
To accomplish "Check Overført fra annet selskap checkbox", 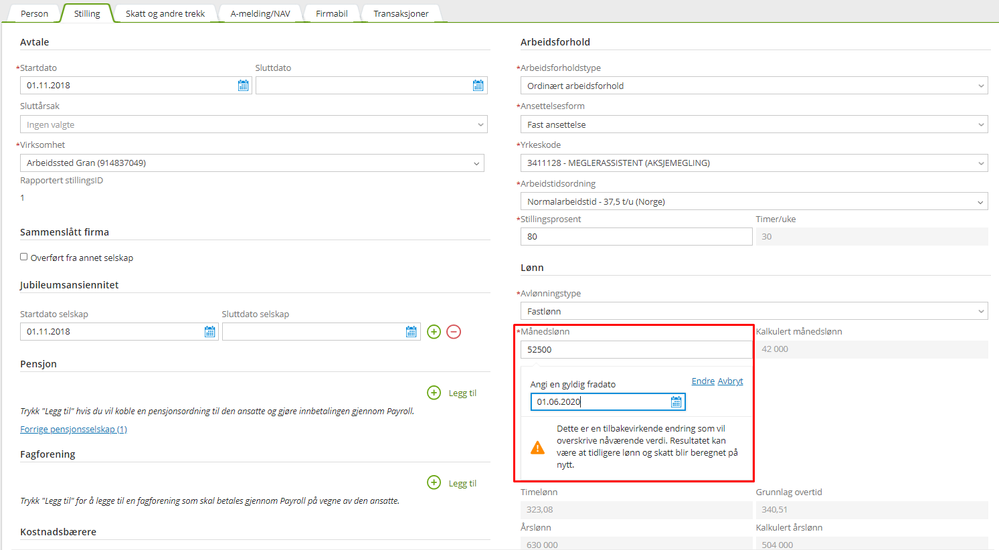I will [24, 257].
